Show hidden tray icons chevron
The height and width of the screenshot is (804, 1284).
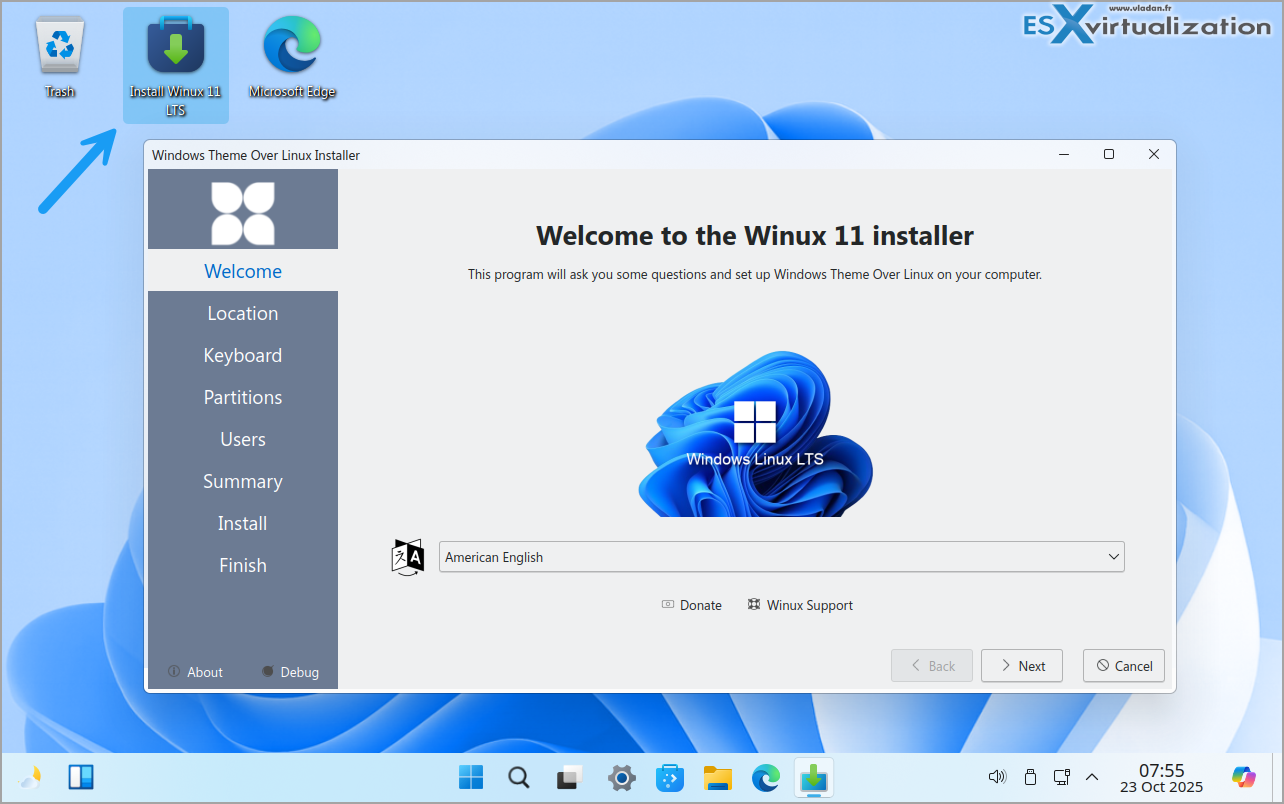(x=1092, y=777)
